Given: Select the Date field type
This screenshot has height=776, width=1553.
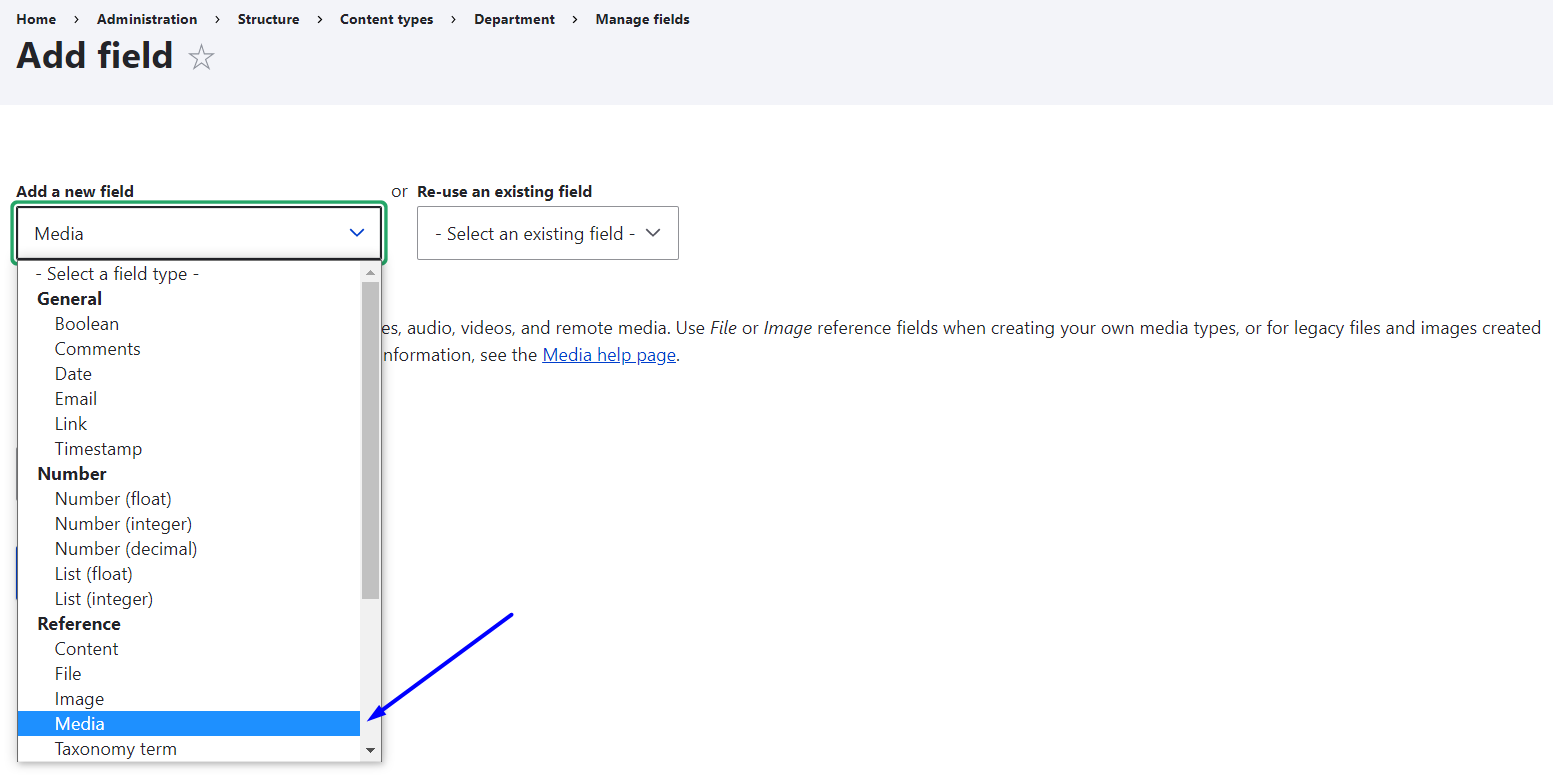Looking at the screenshot, I should [x=73, y=373].
